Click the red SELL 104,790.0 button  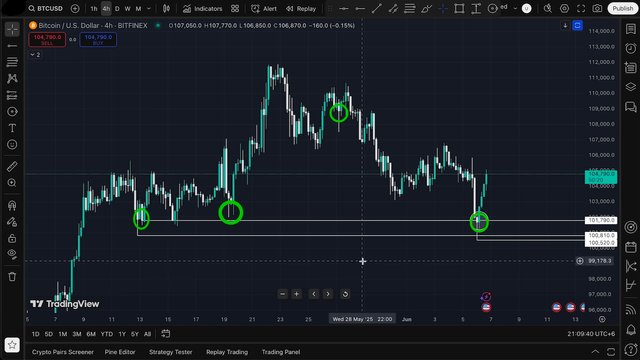(47, 40)
